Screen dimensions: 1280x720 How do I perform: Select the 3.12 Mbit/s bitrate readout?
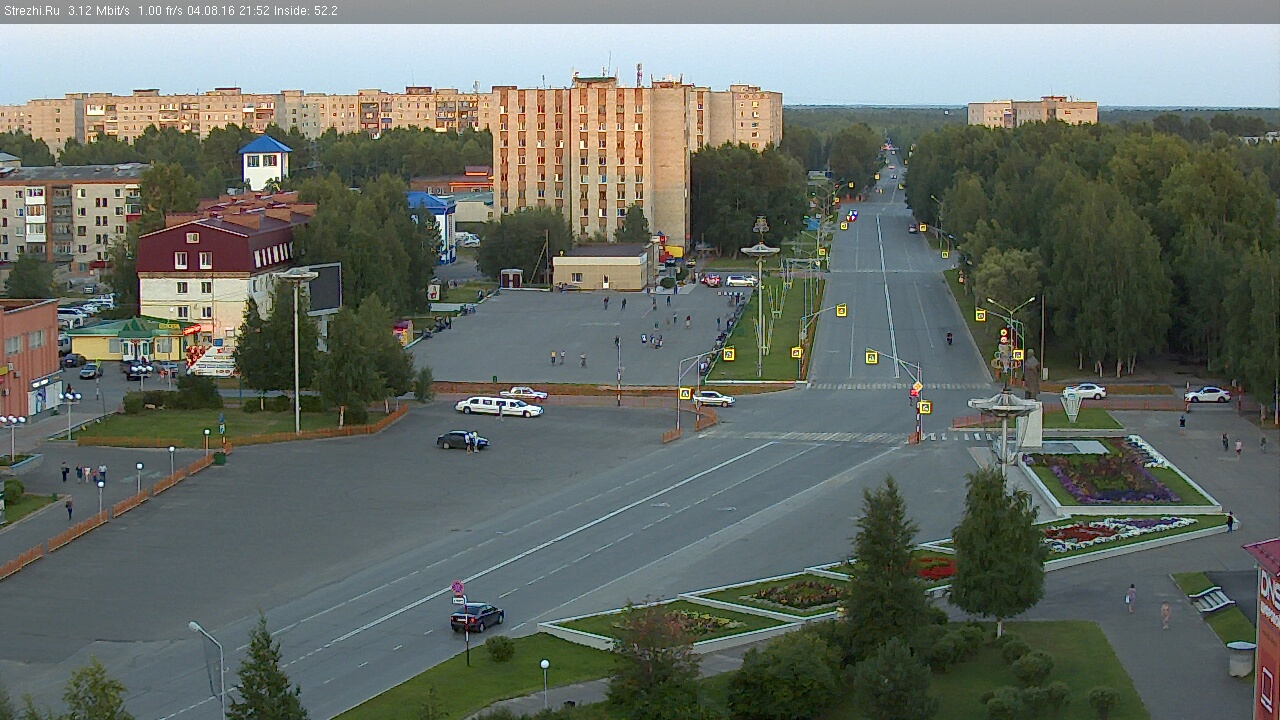[x=99, y=11]
